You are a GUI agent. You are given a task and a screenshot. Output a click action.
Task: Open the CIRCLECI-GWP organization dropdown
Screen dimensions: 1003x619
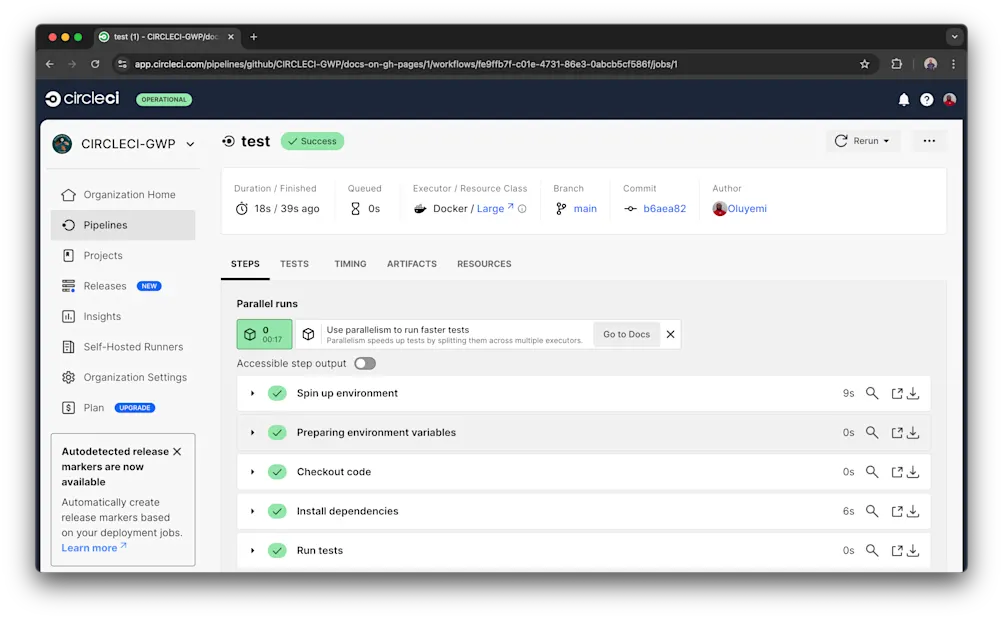(x=122, y=143)
